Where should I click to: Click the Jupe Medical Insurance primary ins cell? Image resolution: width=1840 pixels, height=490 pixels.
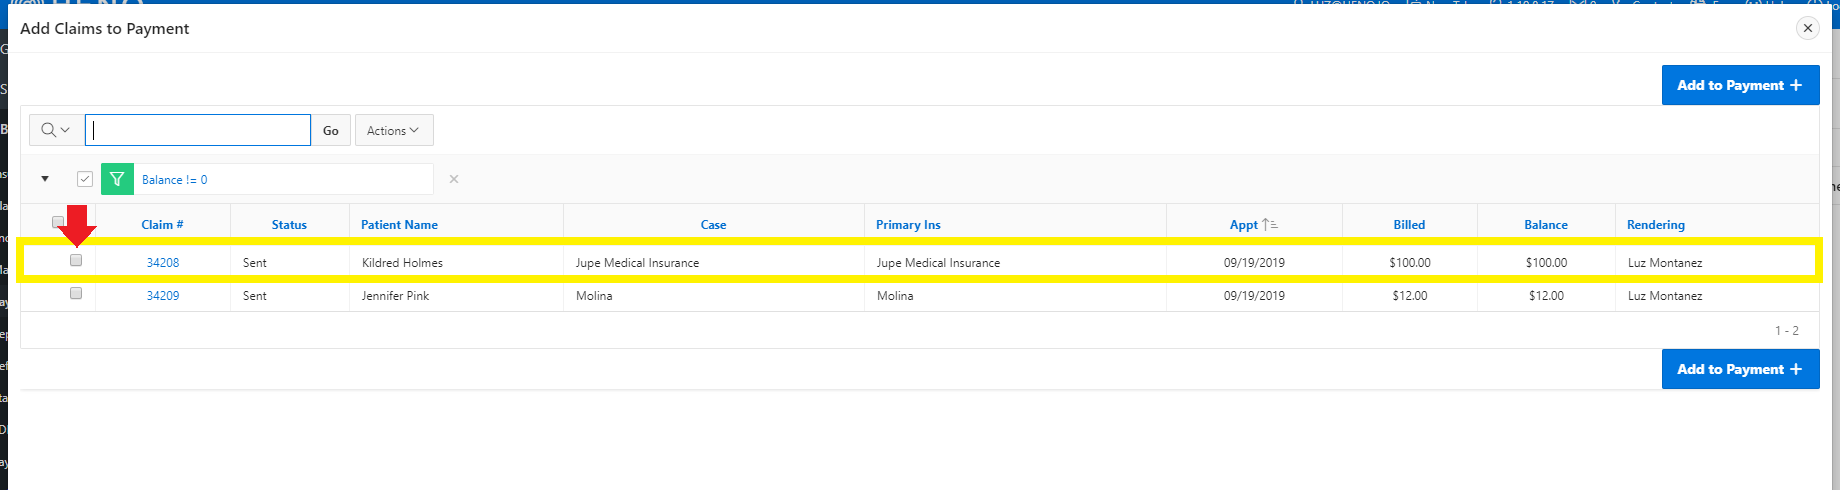pos(938,263)
